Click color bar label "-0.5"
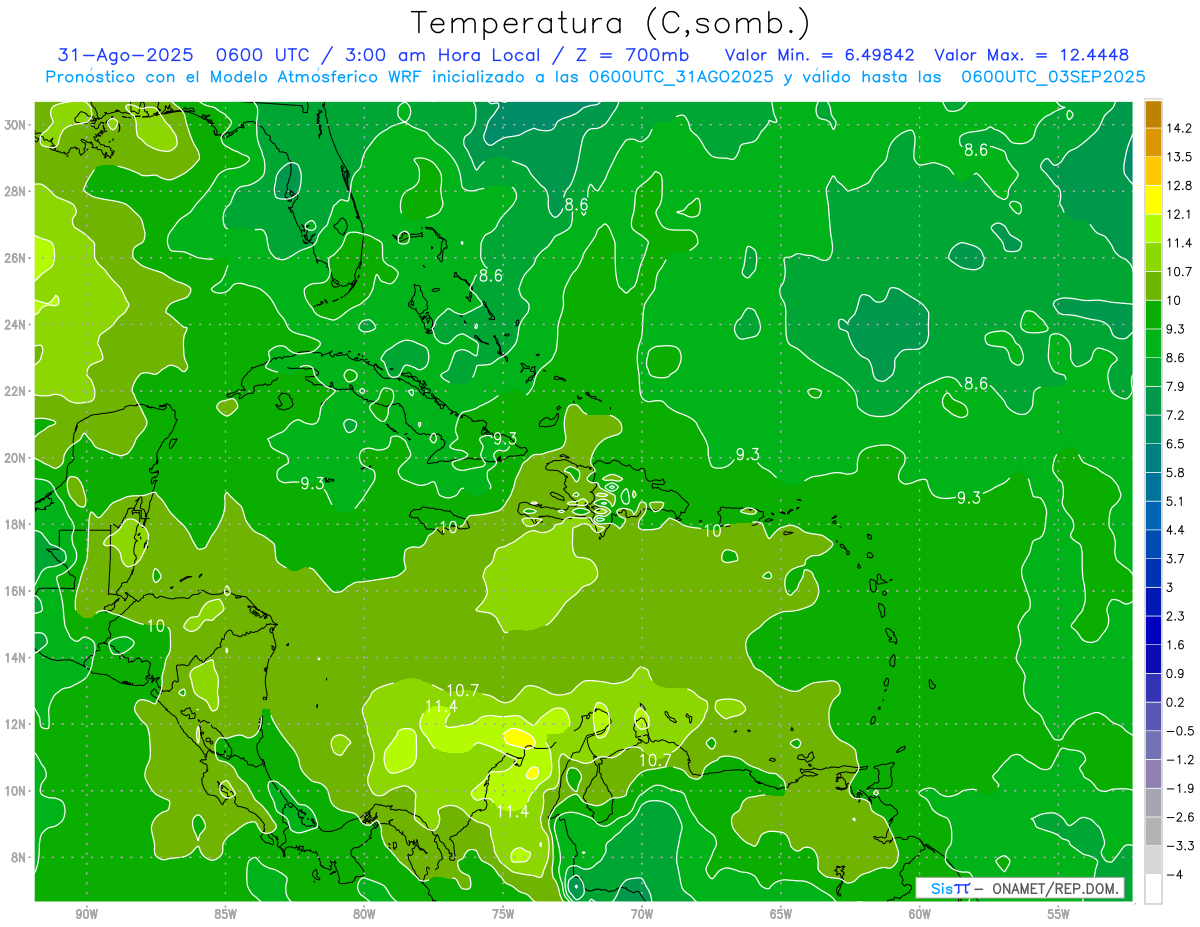Screen dimensions: 1200x927 pos(1179,731)
